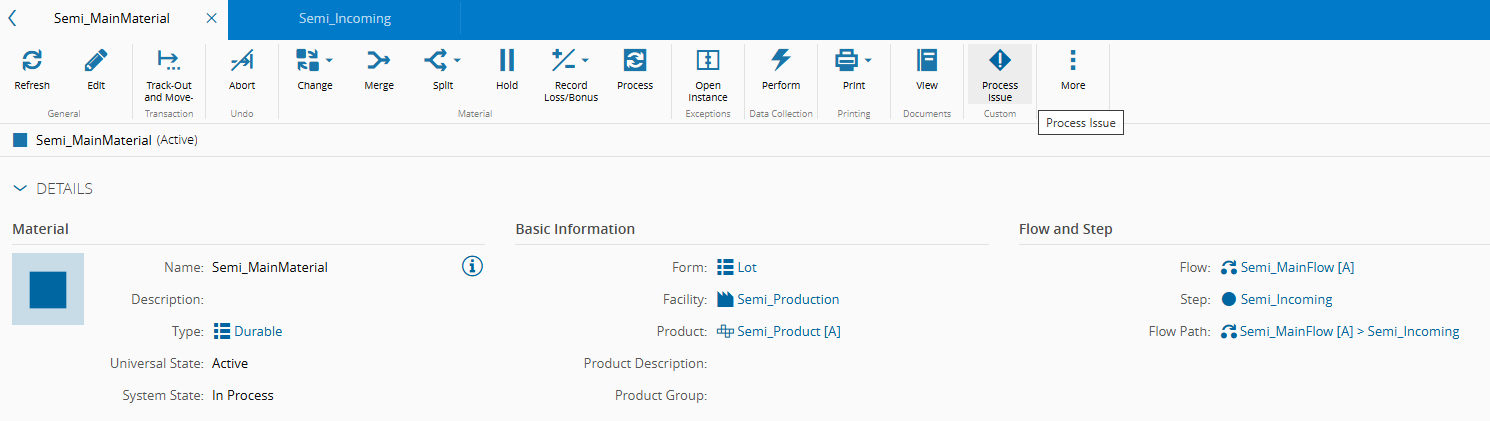Open Record Loss/Bonus dropdown
The image size is (1490, 421).
click(585, 60)
